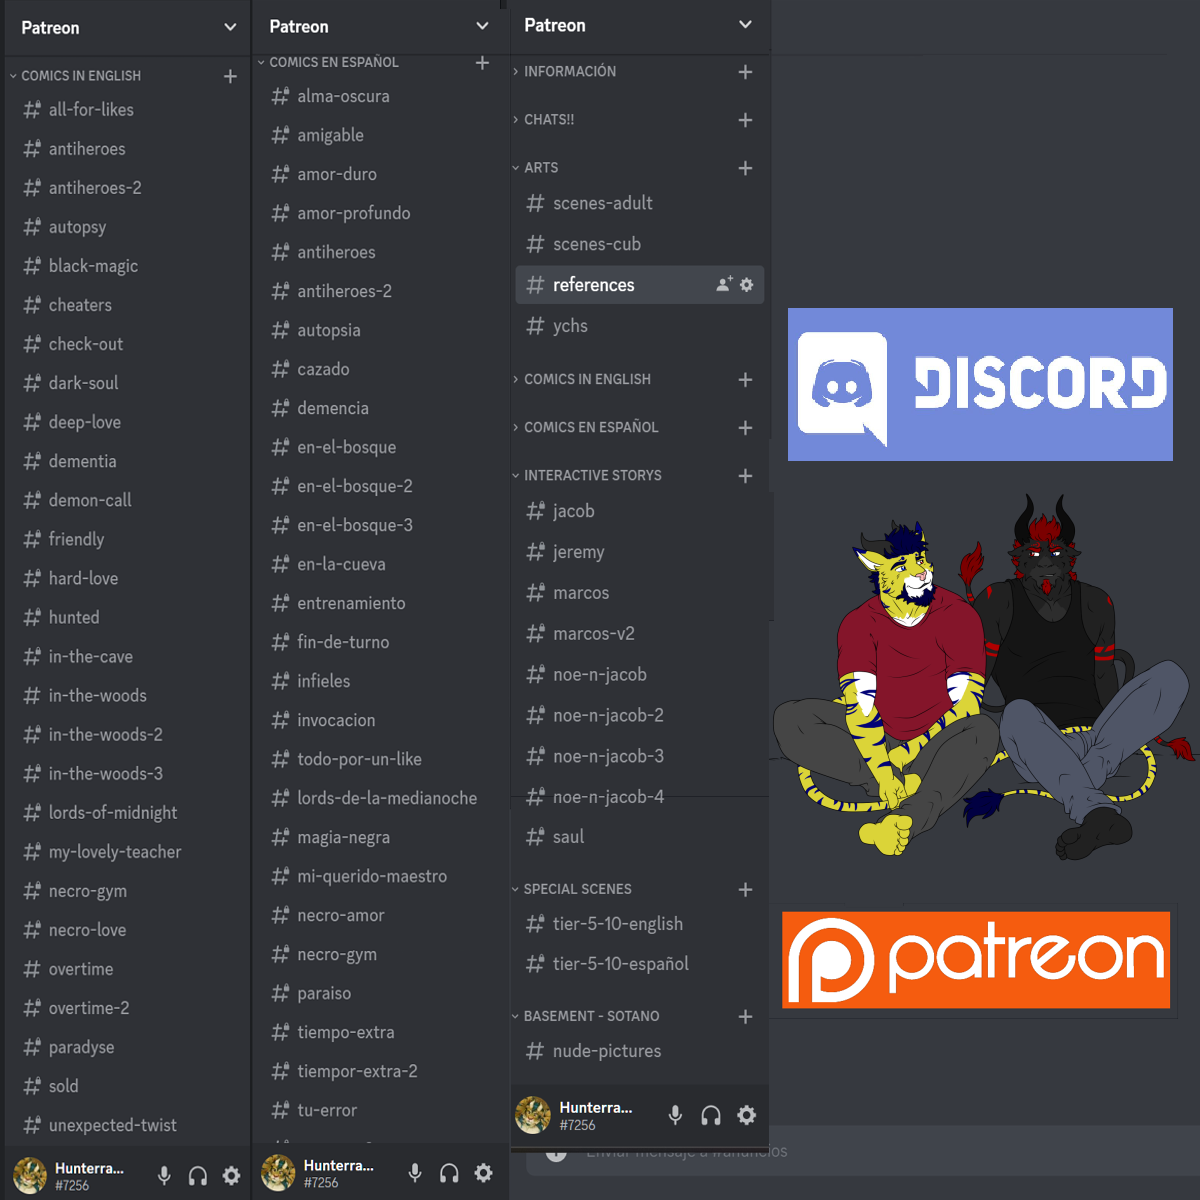1200x1200 pixels.
Task: Click the Hunterra avatar in right panel
Action: pyautogui.click(x=533, y=1115)
